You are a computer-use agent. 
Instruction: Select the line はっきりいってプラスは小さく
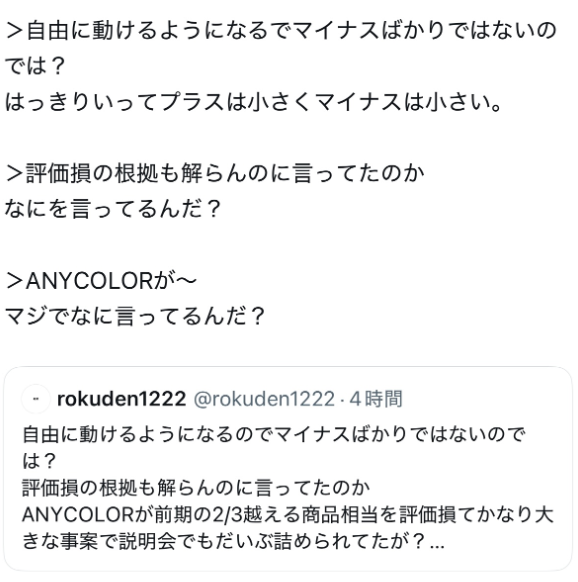254,102
